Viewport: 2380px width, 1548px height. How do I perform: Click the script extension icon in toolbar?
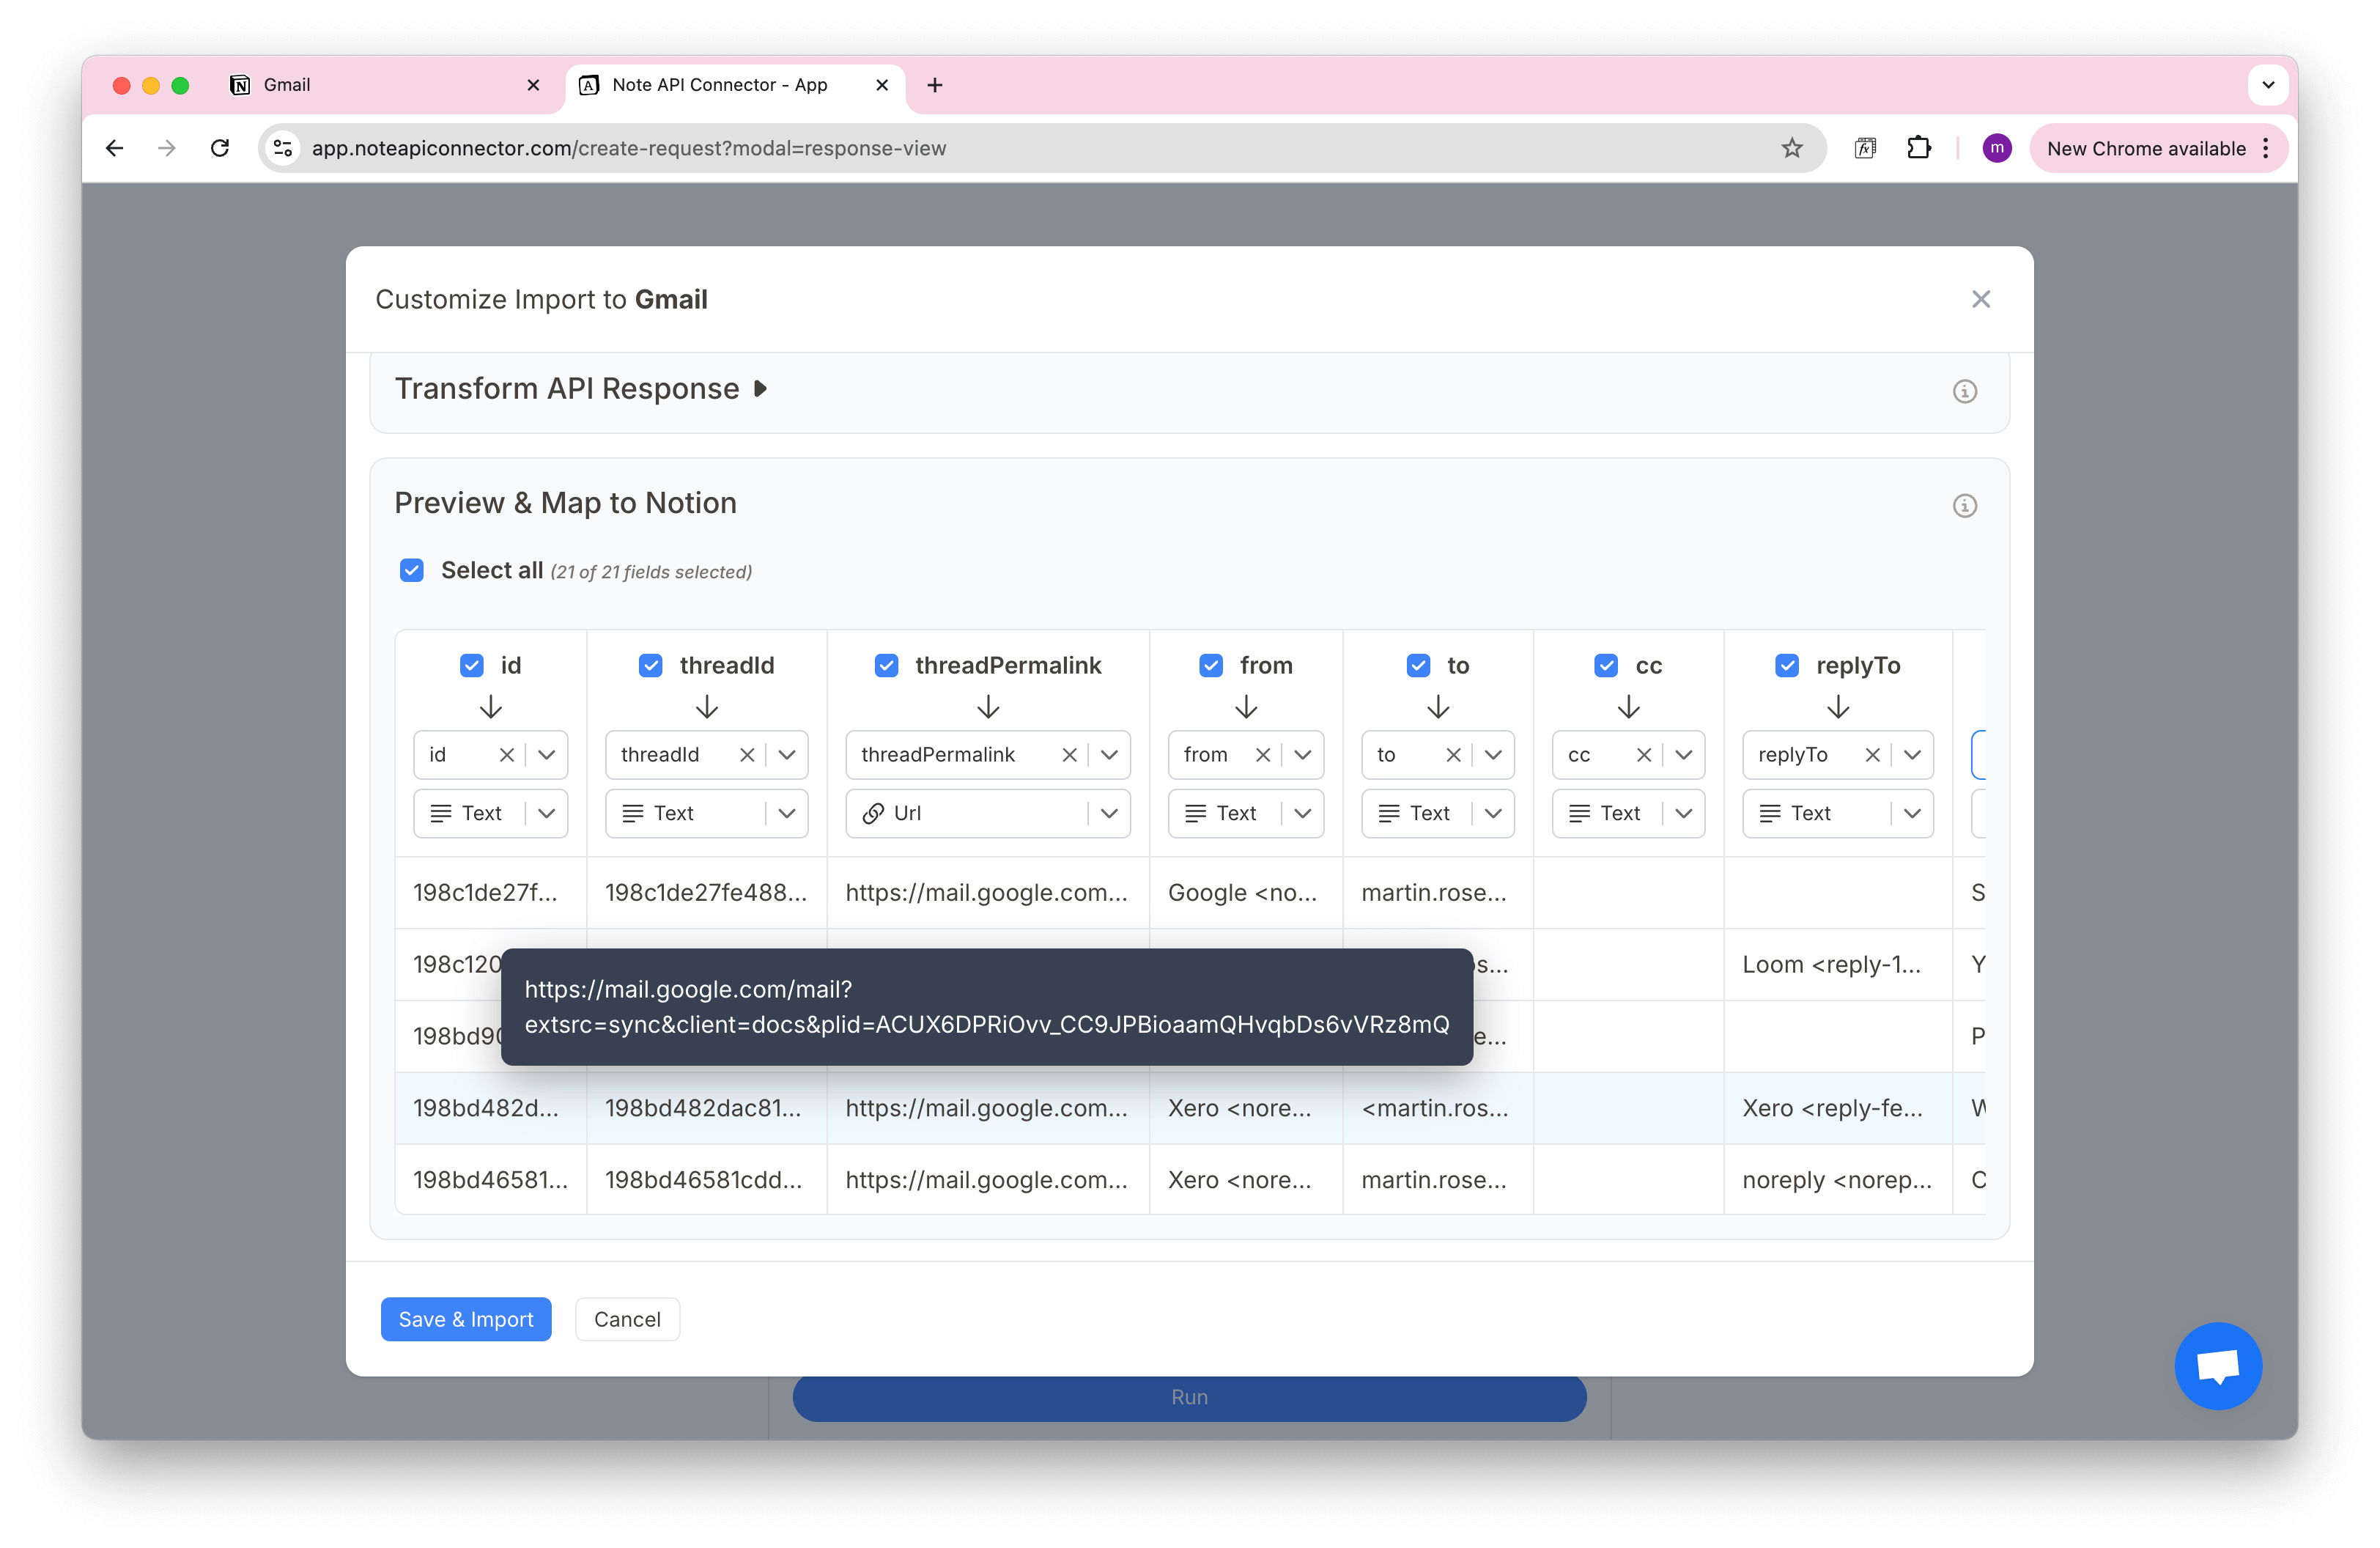[x=1864, y=148]
